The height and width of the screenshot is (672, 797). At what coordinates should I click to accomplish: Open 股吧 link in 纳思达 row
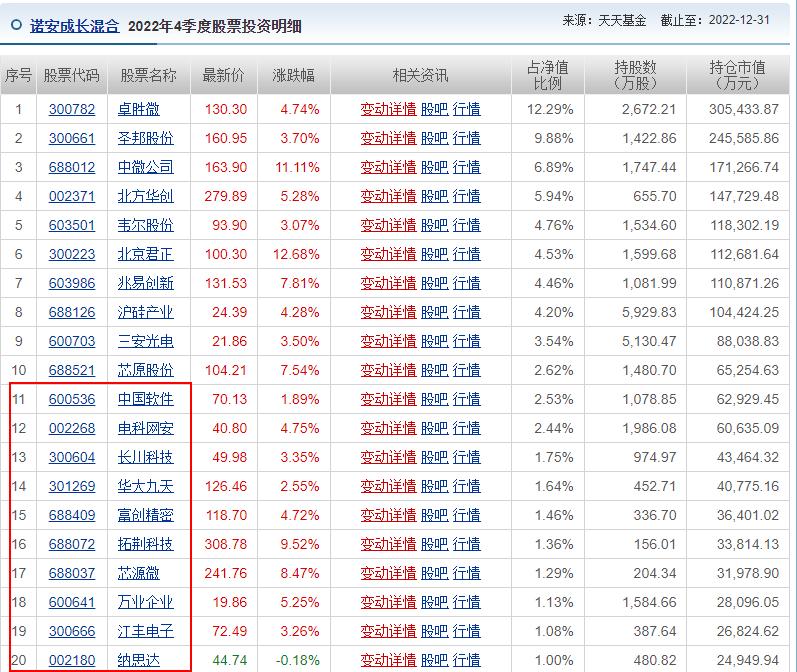coord(435,660)
